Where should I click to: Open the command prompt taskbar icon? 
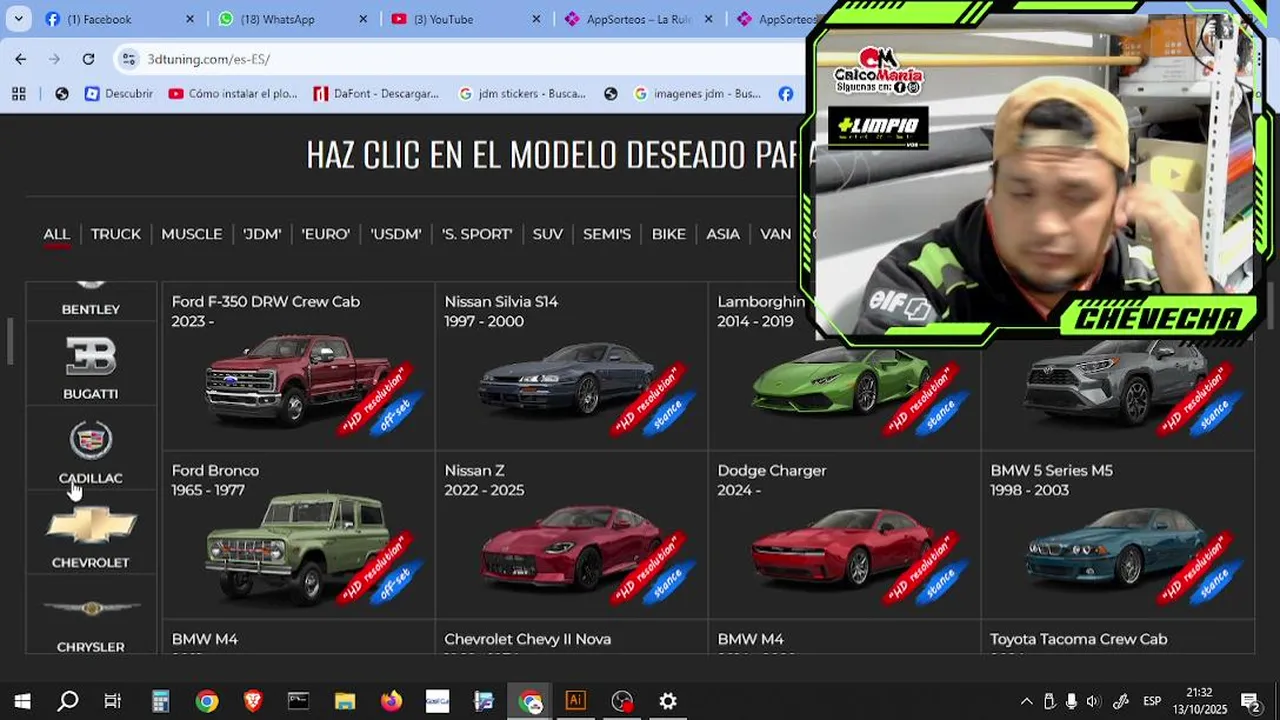point(299,701)
